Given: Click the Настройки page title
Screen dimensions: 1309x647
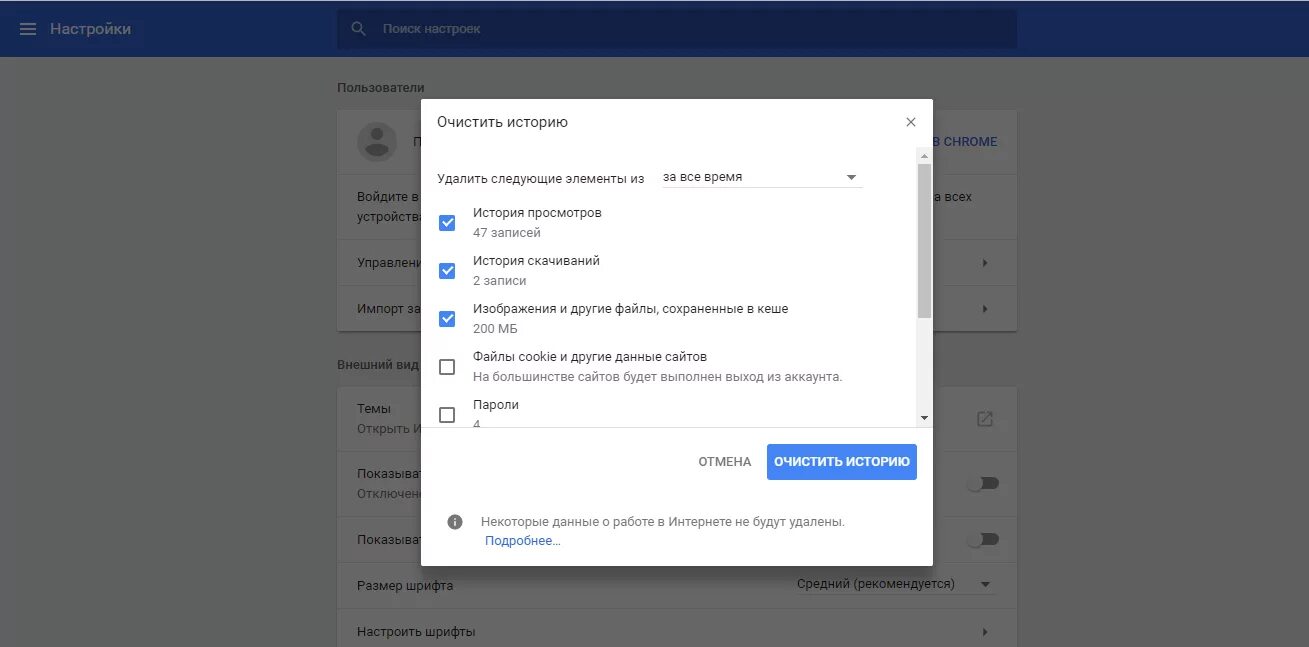Looking at the screenshot, I should coord(90,29).
